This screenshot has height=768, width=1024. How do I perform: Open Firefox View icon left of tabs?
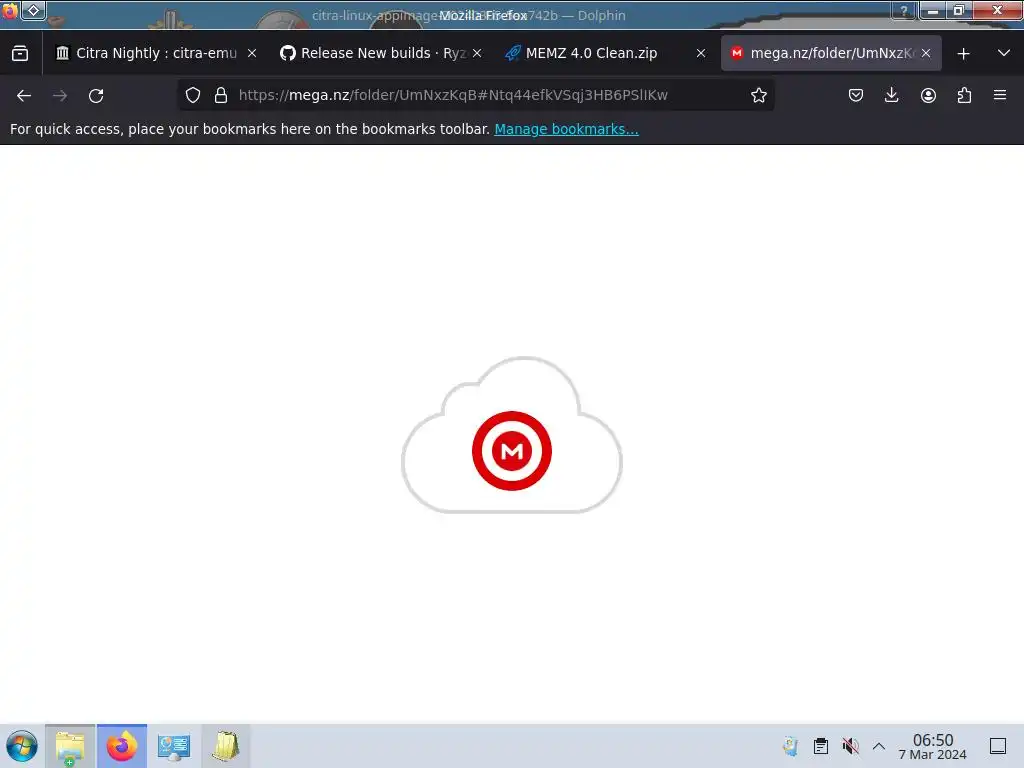coord(20,53)
